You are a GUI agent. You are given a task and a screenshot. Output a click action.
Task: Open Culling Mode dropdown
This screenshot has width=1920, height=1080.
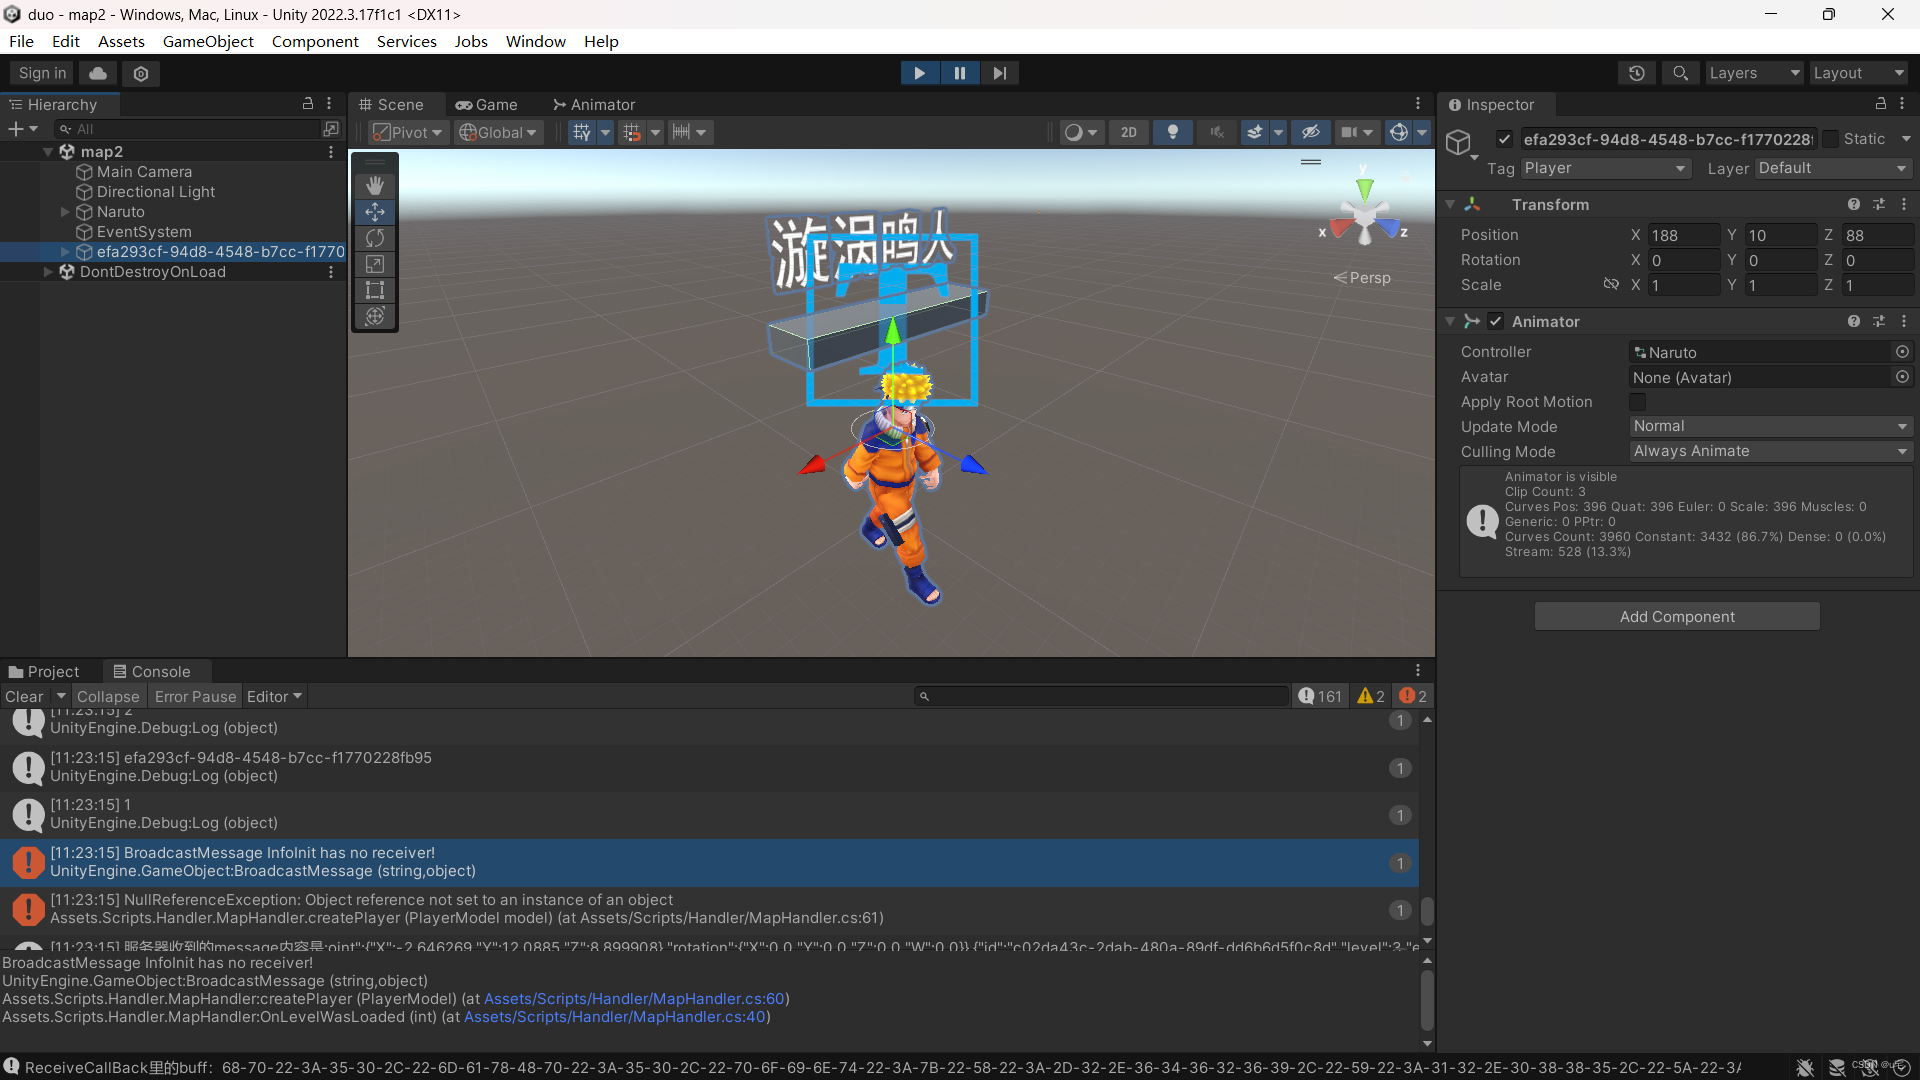click(1771, 452)
